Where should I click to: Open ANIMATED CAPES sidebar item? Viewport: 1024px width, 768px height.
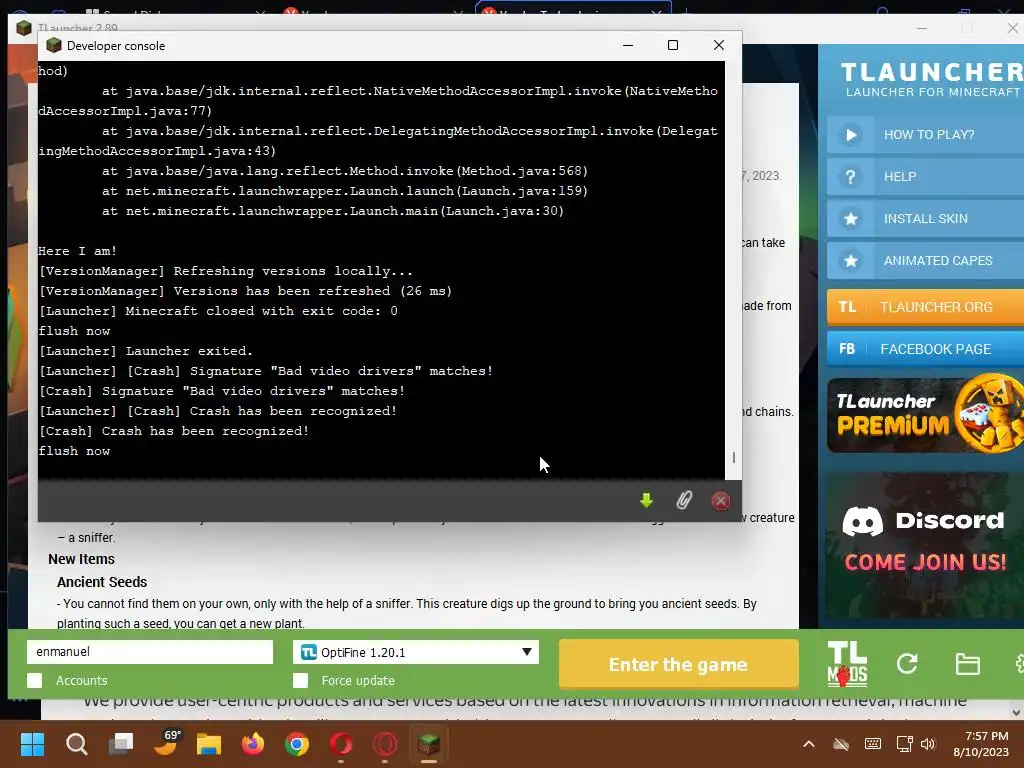(x=925, y=261)
